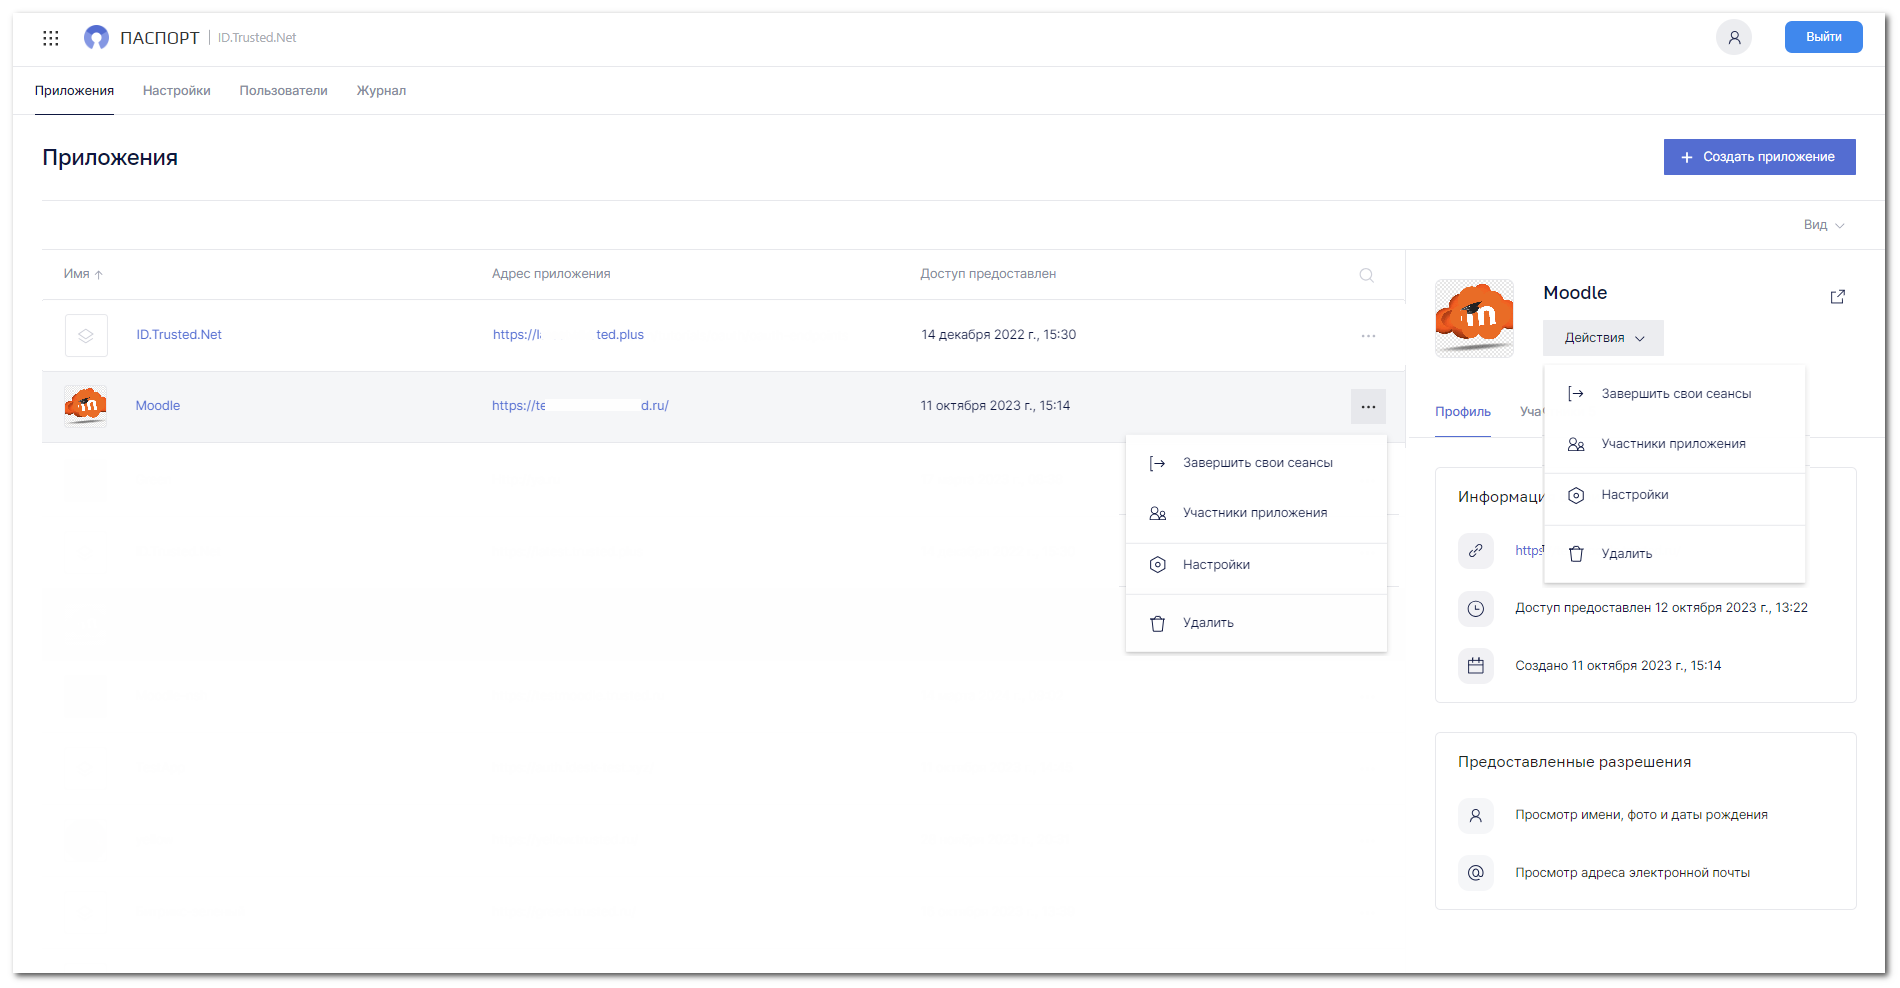Sort by Доступ предоставлен column header
The image size is (1900, 988).
988,274
